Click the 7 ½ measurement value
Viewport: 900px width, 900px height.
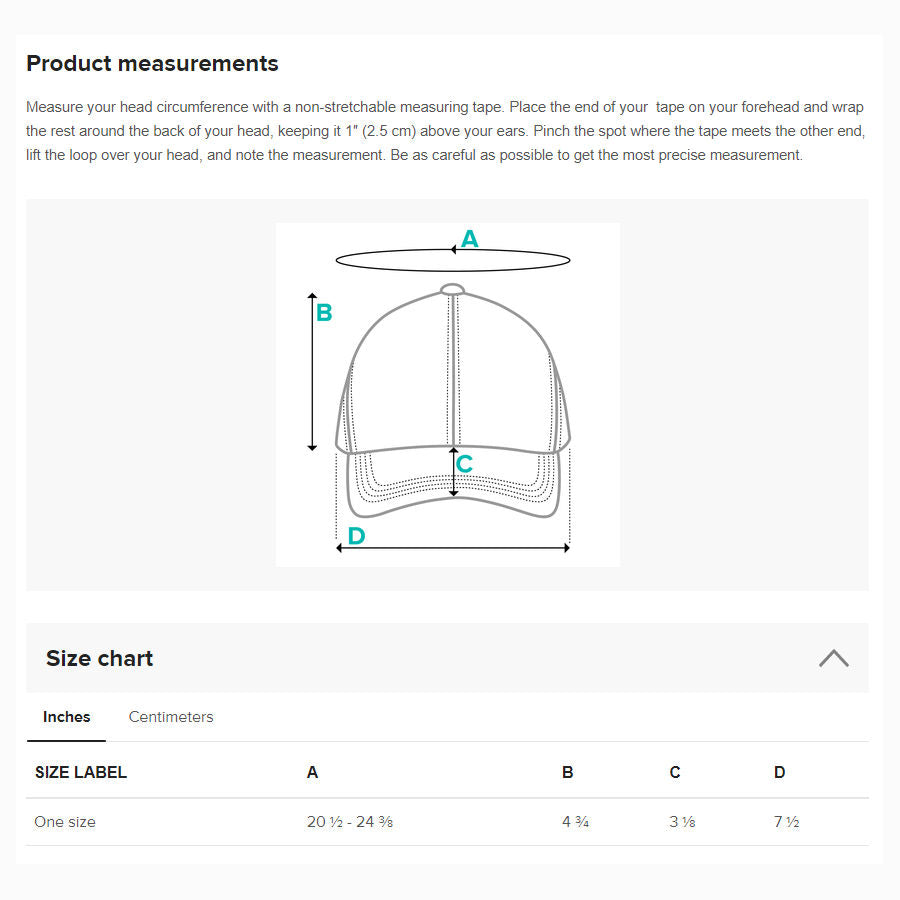tap(786, 822)
